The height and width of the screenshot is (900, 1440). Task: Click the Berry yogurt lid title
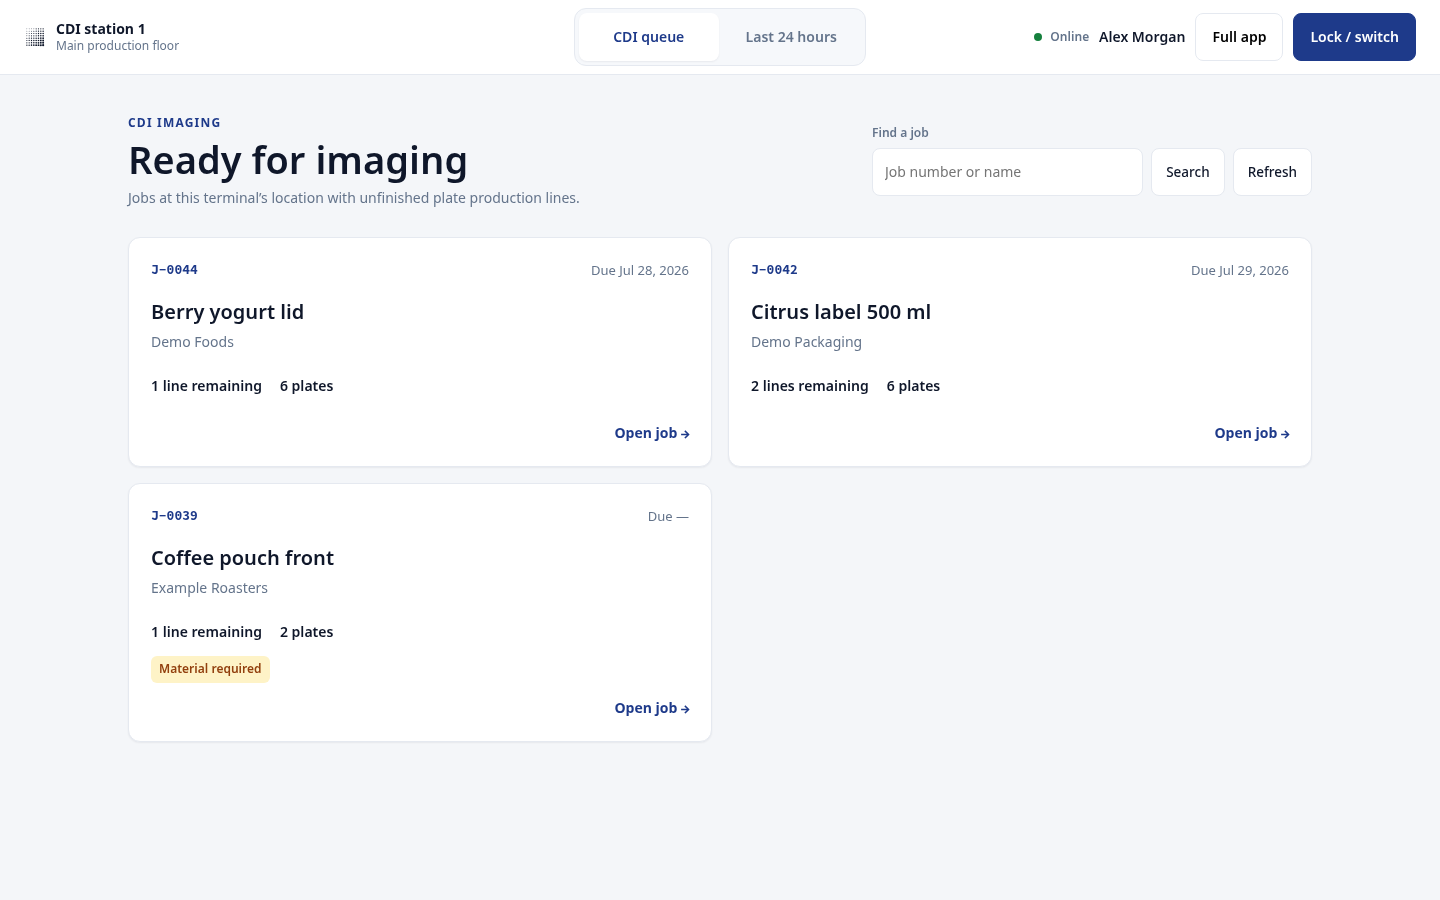227,312
